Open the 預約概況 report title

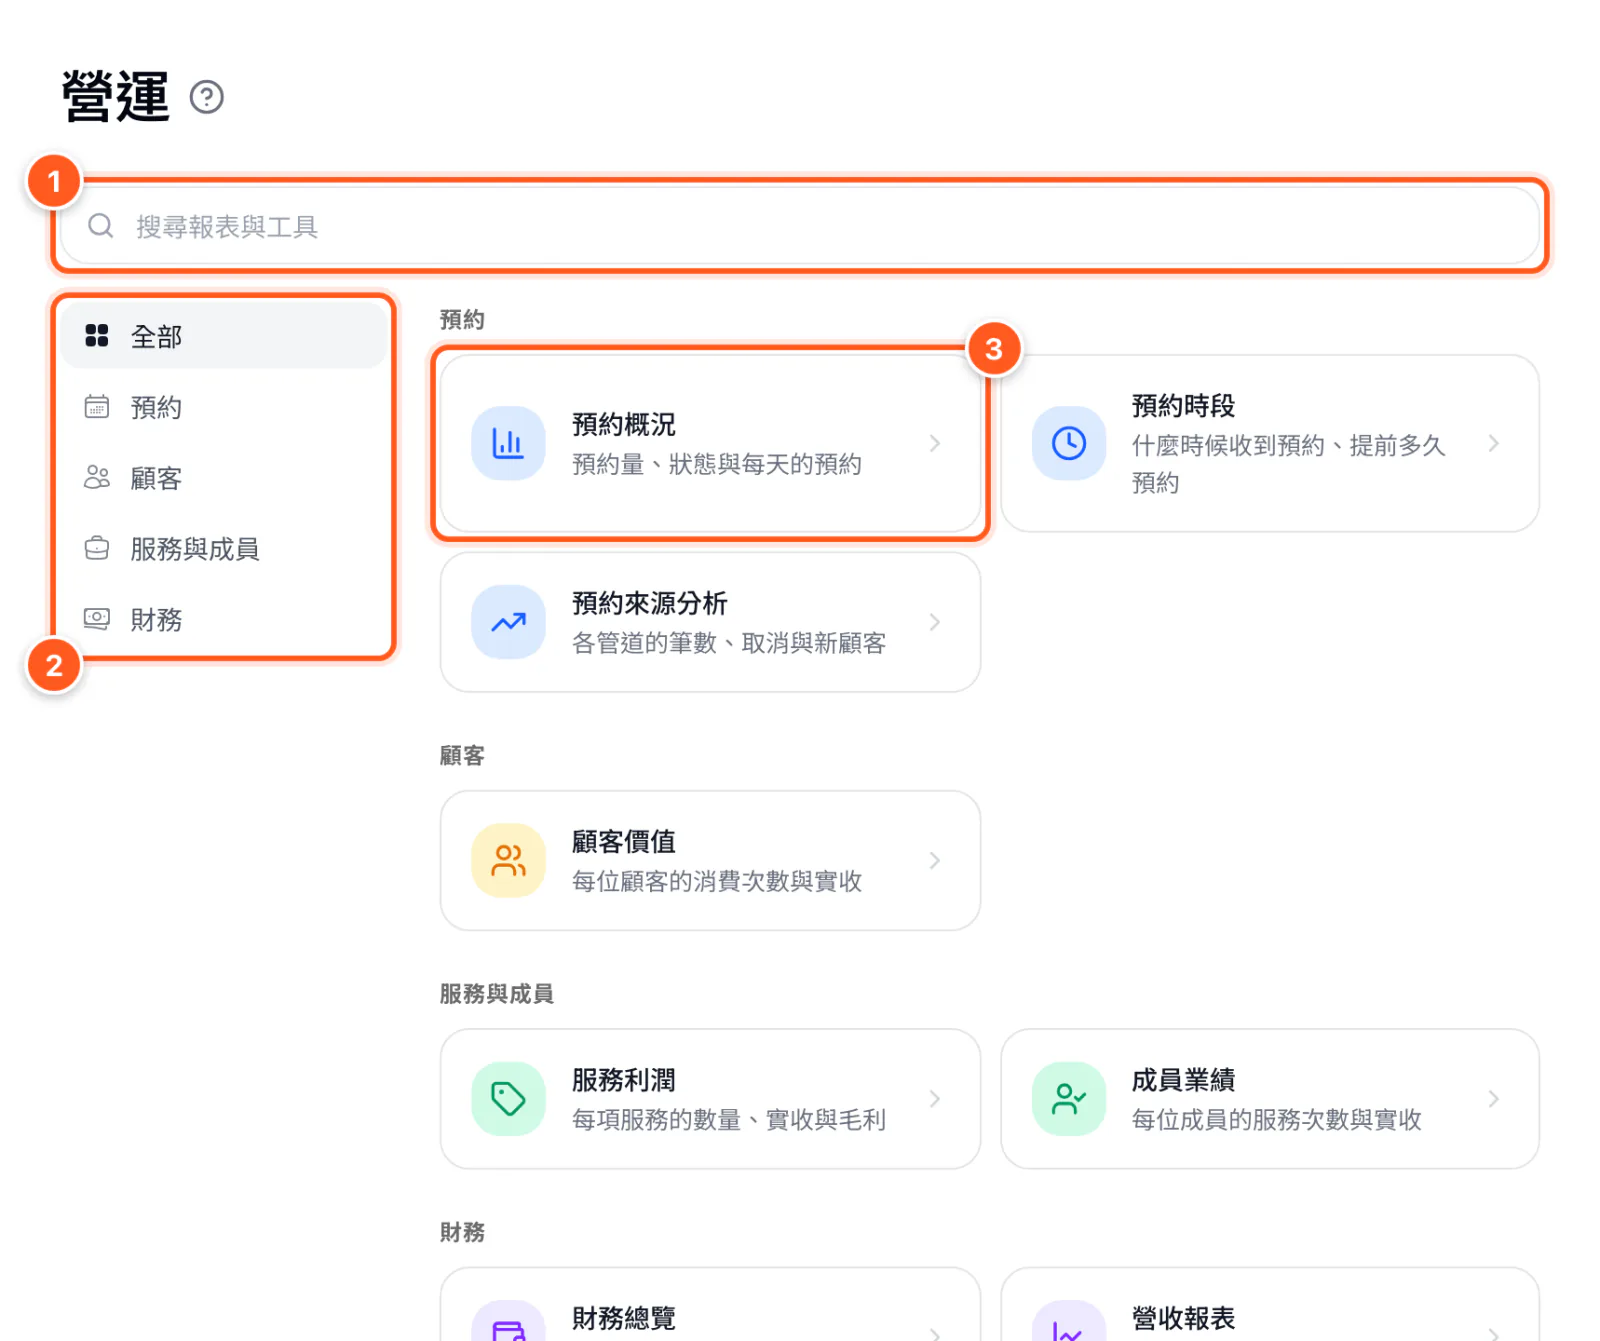click(624, 424)
